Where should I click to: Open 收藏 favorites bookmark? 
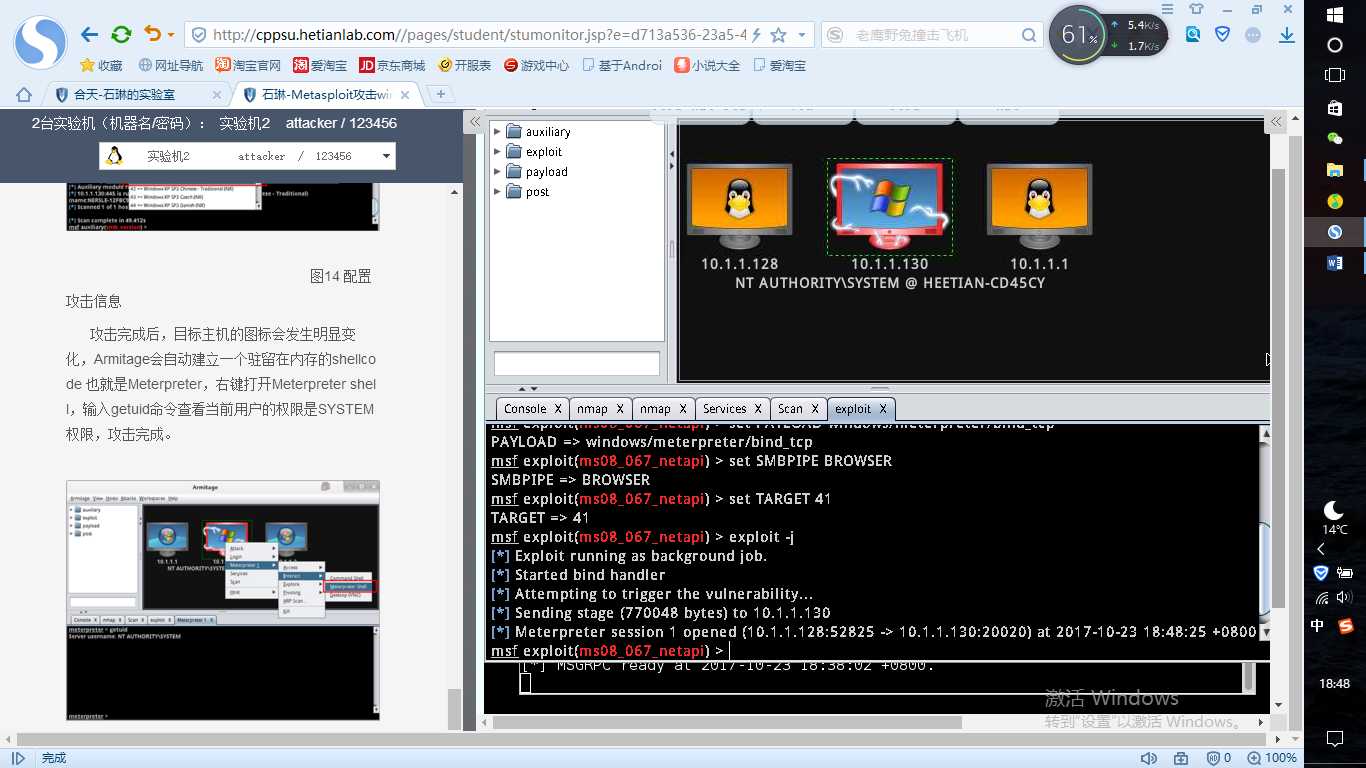point(101,65)
